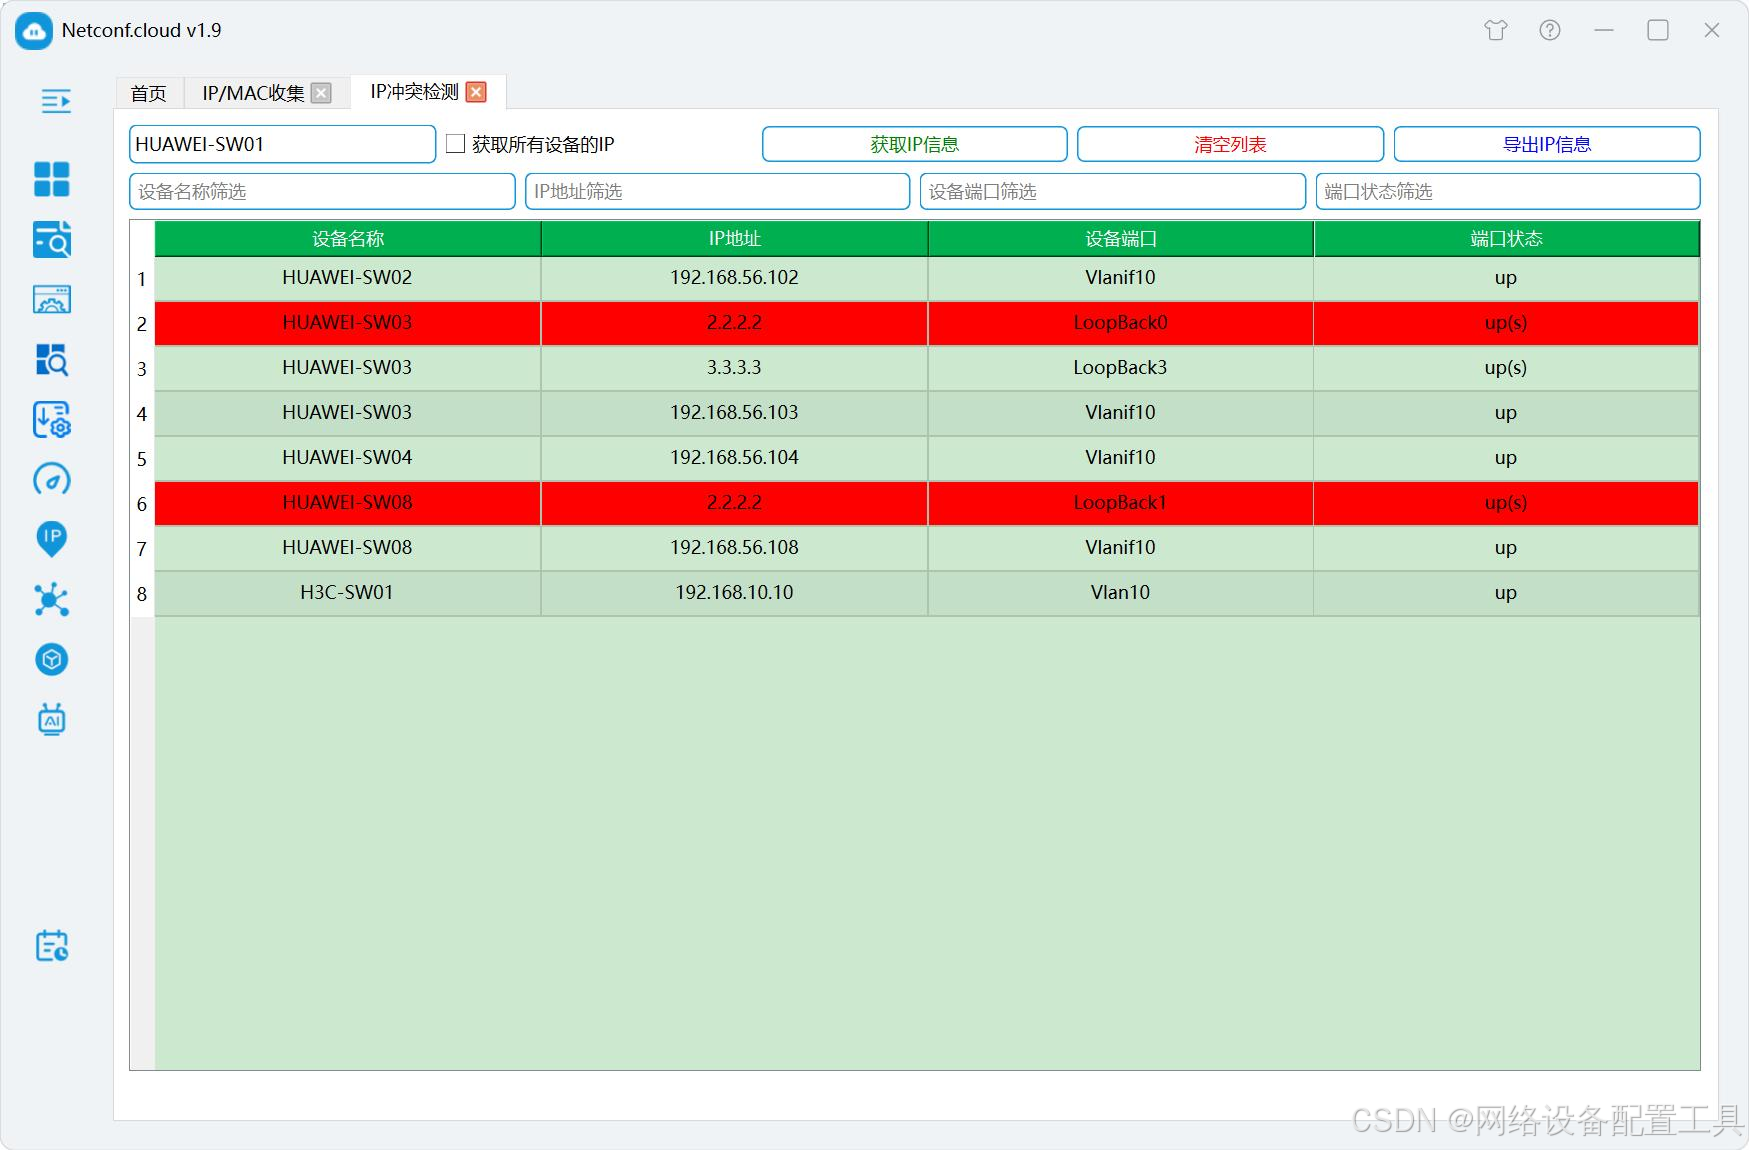
Task: Open the monitor chart sidebar icon
Action: pyautogui.click(x=52, y=299)
